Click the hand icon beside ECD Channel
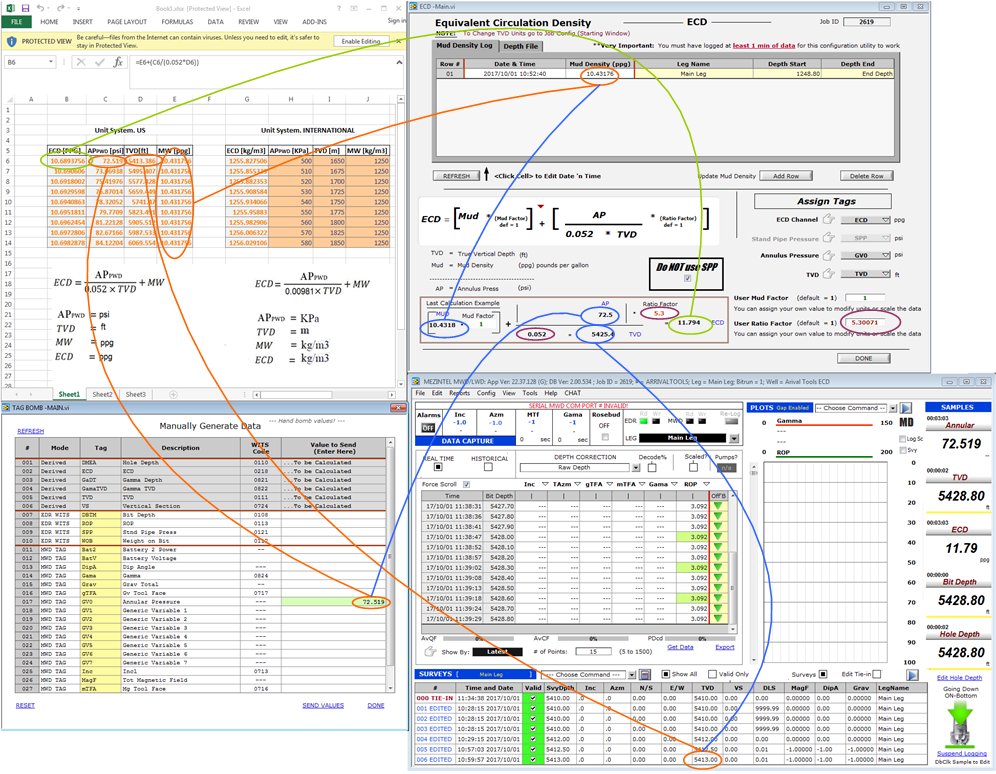Screen dimensions: 996x774 click(x=828, y=219)
